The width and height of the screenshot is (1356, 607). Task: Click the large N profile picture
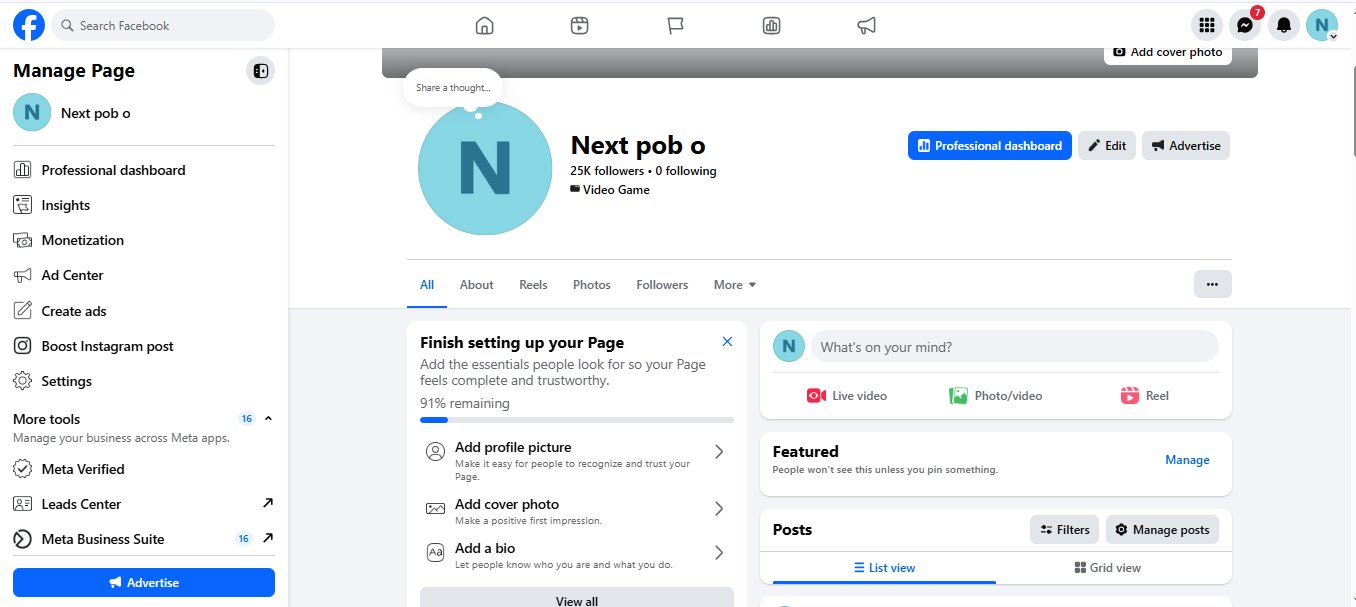point(484,168)
